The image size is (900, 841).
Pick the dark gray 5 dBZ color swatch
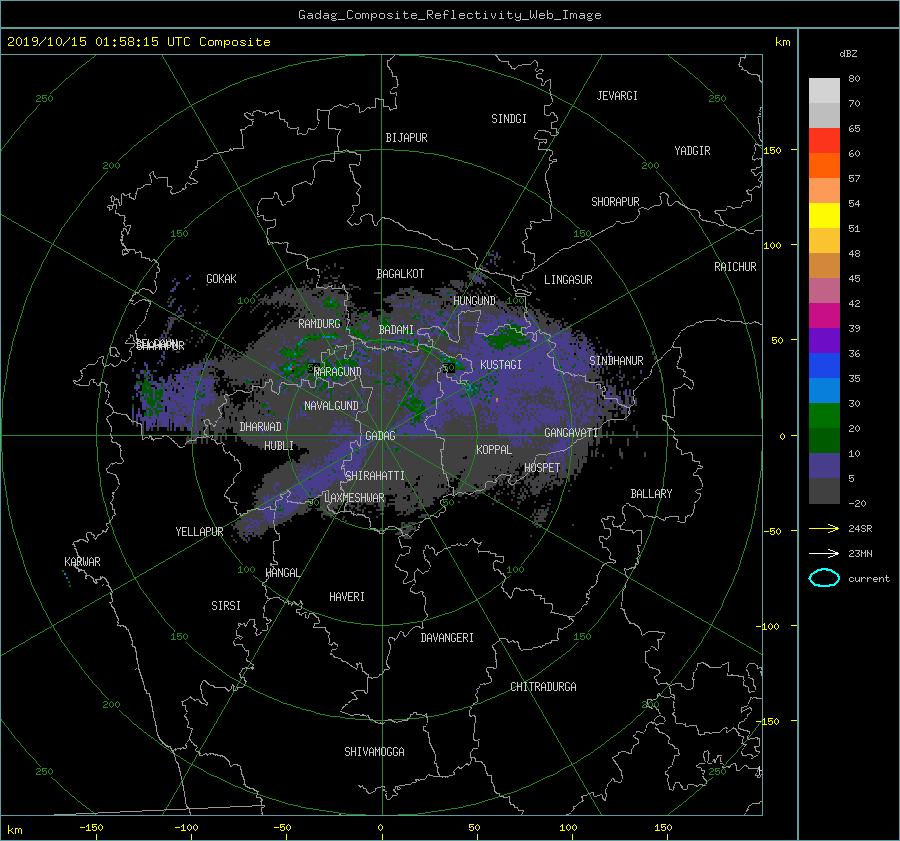point(824,490)
